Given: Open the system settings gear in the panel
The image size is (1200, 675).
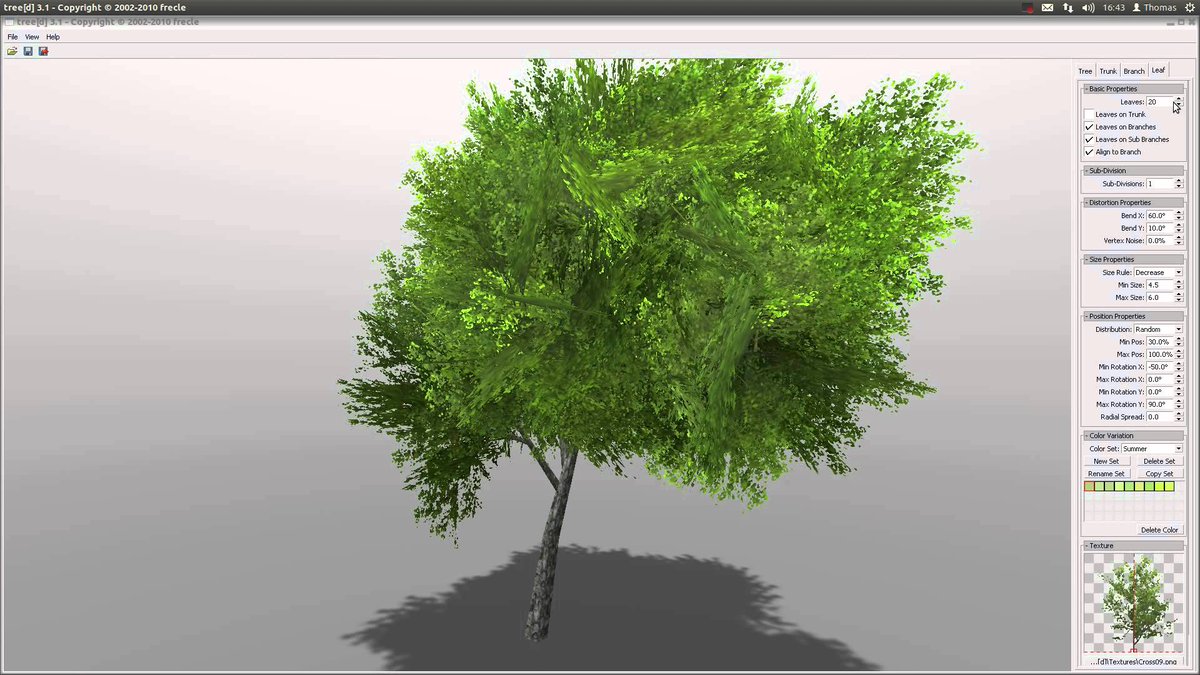Looking at the screenshot, I should (x=1189, y=7).
